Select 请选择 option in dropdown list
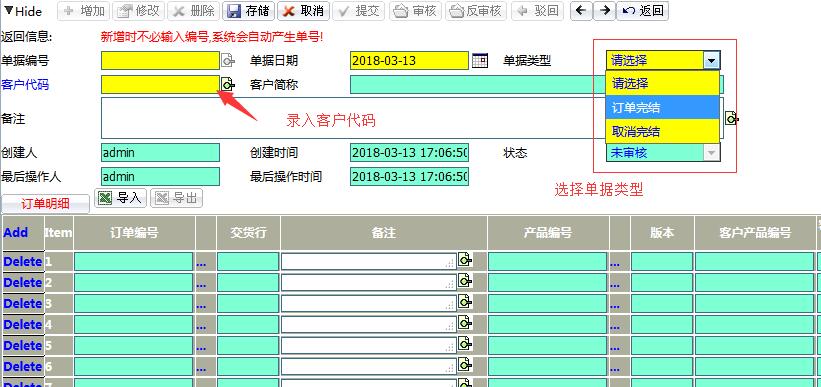The width and height of the screenshot is (821, 387). [x=662, y=83]
